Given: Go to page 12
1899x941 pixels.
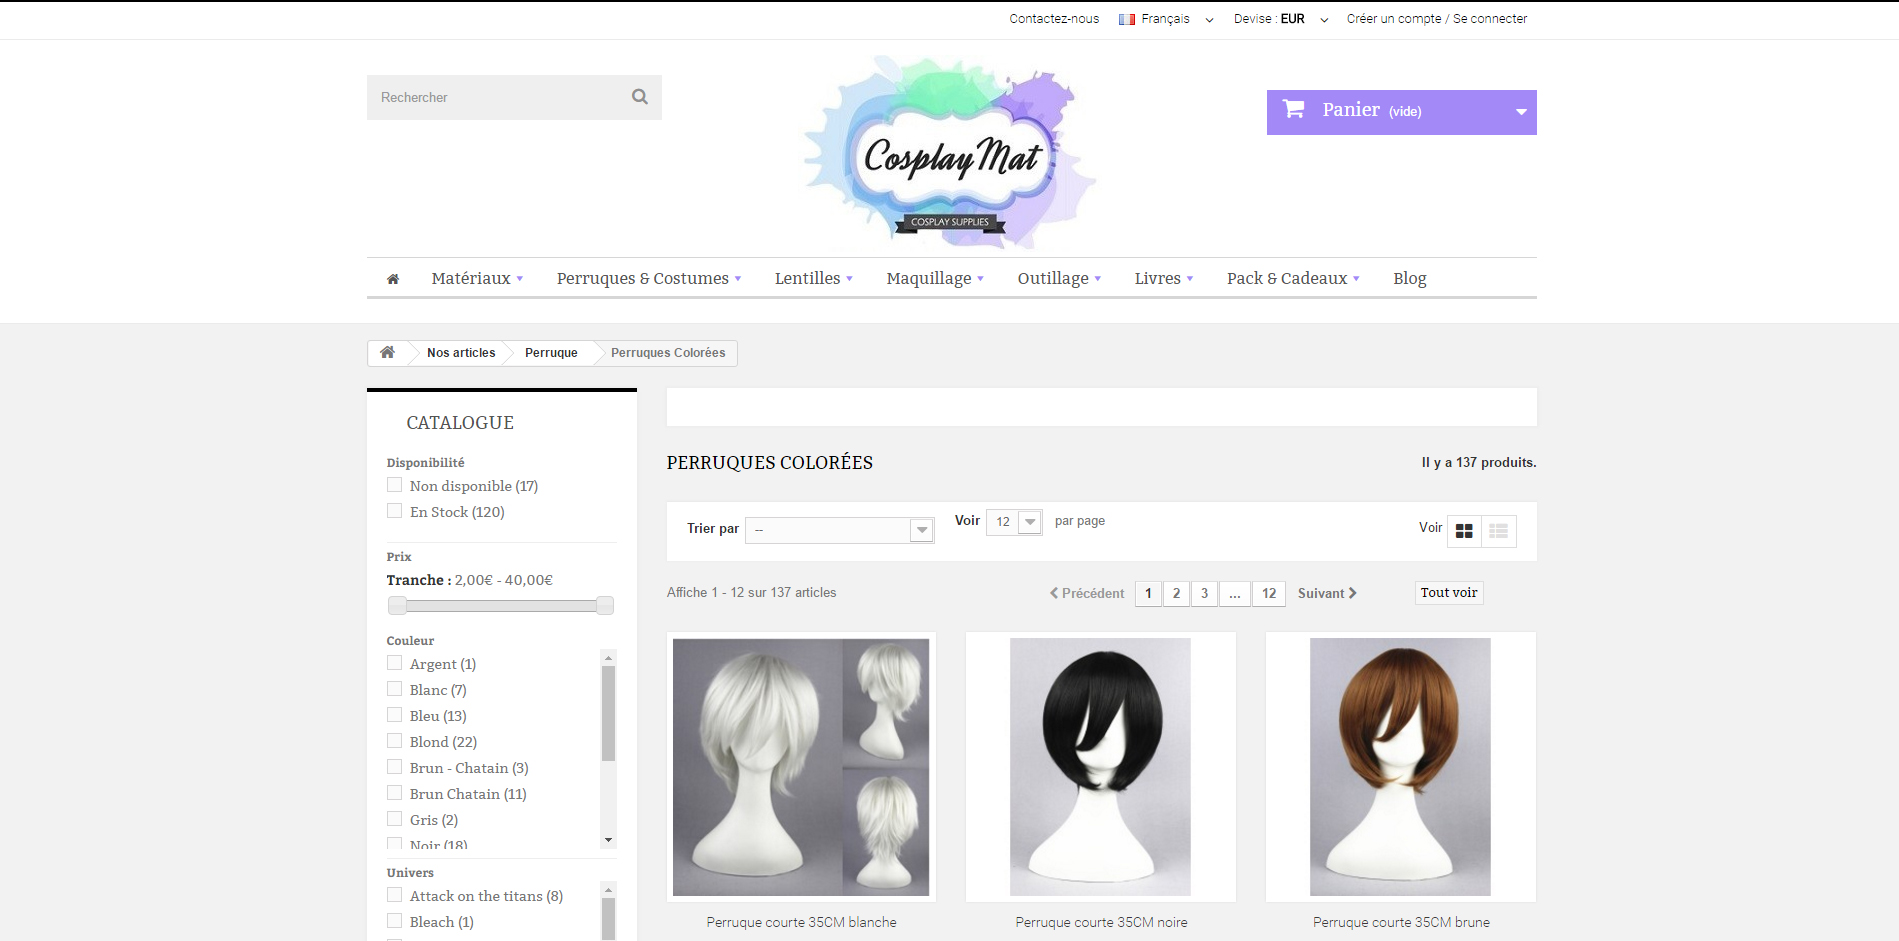Looking at the screenshot, I should [1269, 593].
